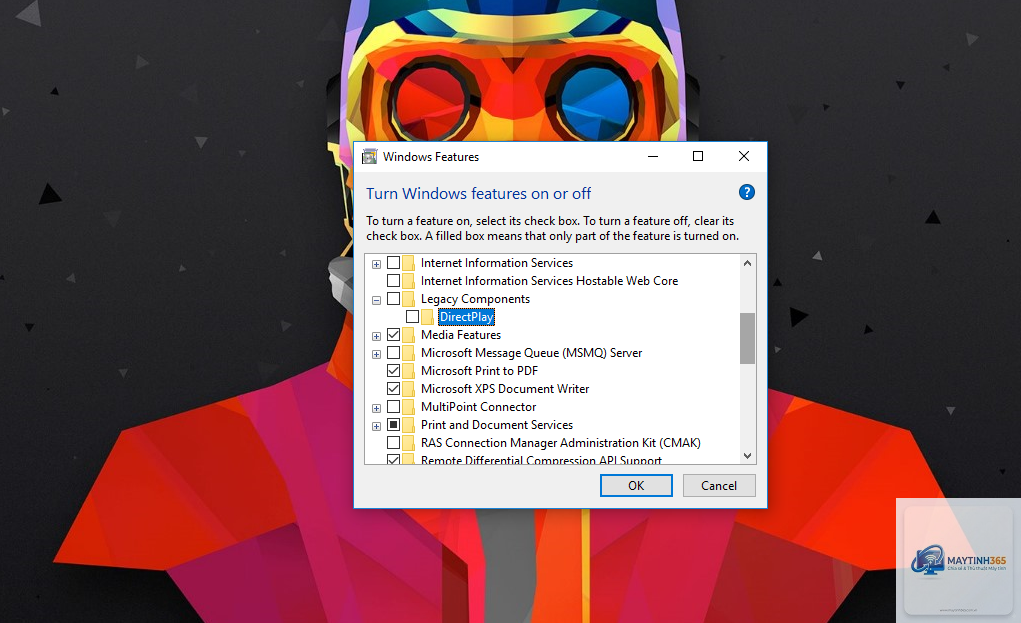Click the DirectPlay folder icon
1021x623 pixels.
coord(427,317)
